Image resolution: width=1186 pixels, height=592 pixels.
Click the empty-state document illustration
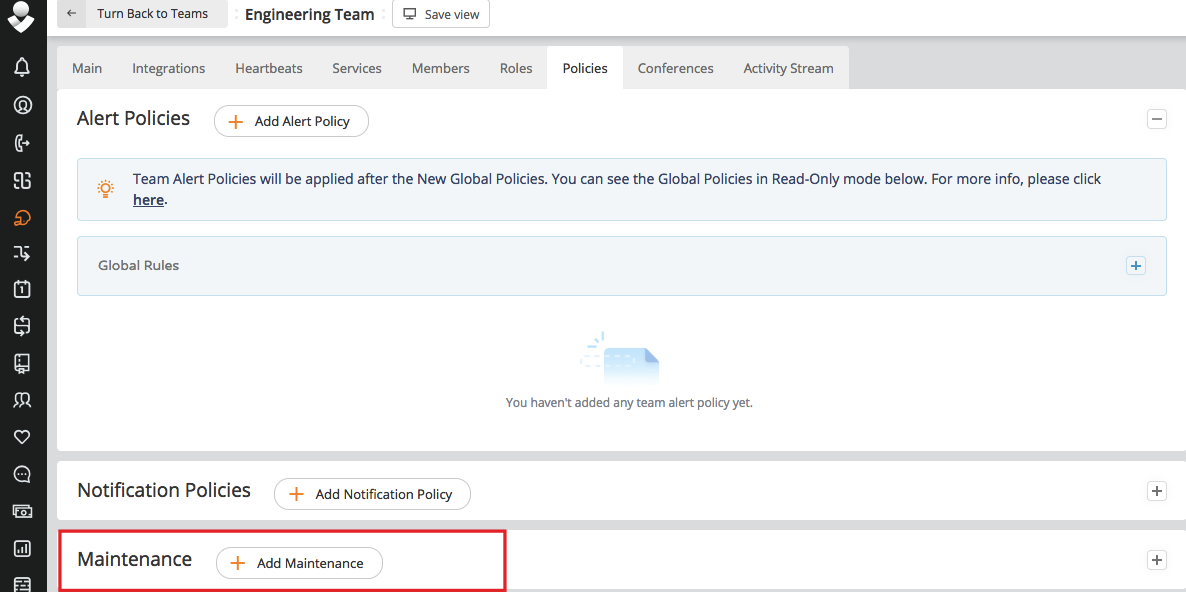619,358
